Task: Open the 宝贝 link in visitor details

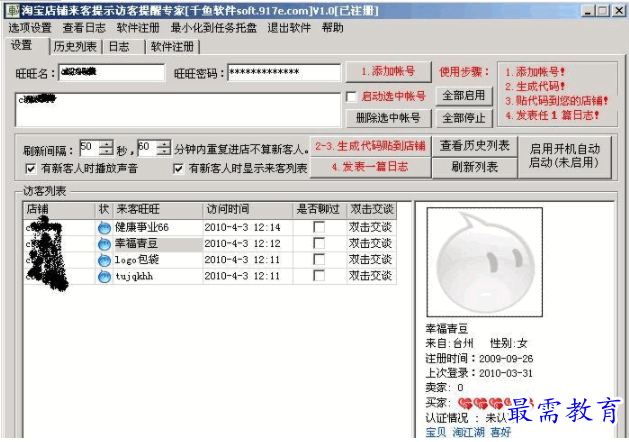Action: [436, 432]
